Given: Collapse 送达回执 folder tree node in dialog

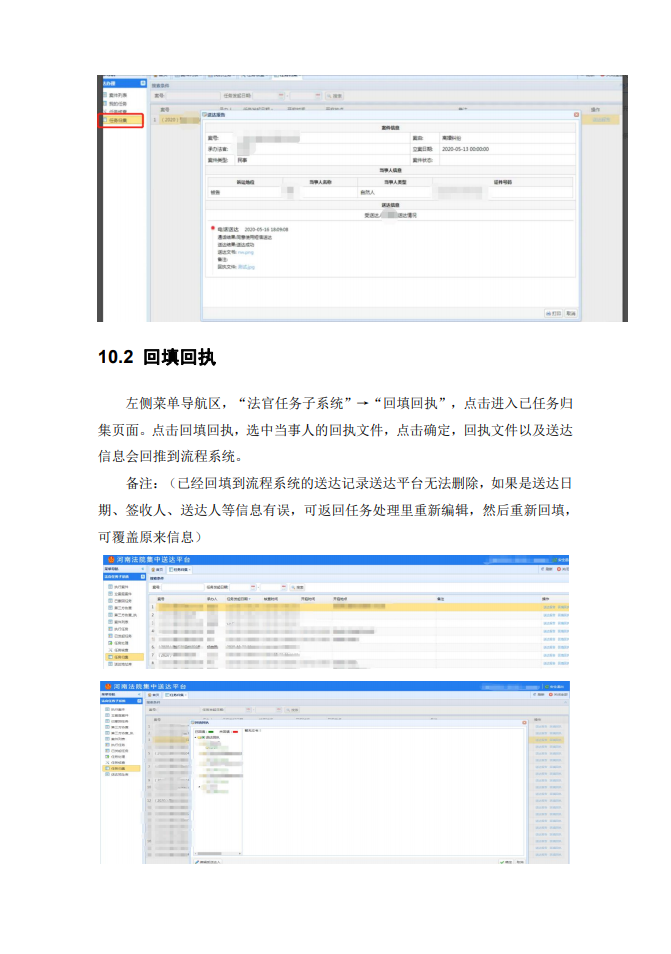Looking at the screenshot, I should [x=195, y=737].
